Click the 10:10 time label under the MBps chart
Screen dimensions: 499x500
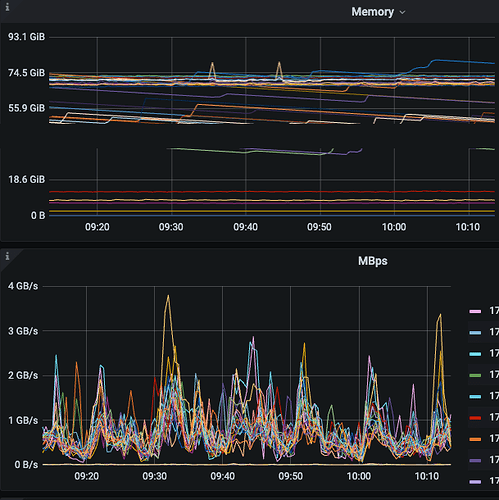[x=427, y=476]
